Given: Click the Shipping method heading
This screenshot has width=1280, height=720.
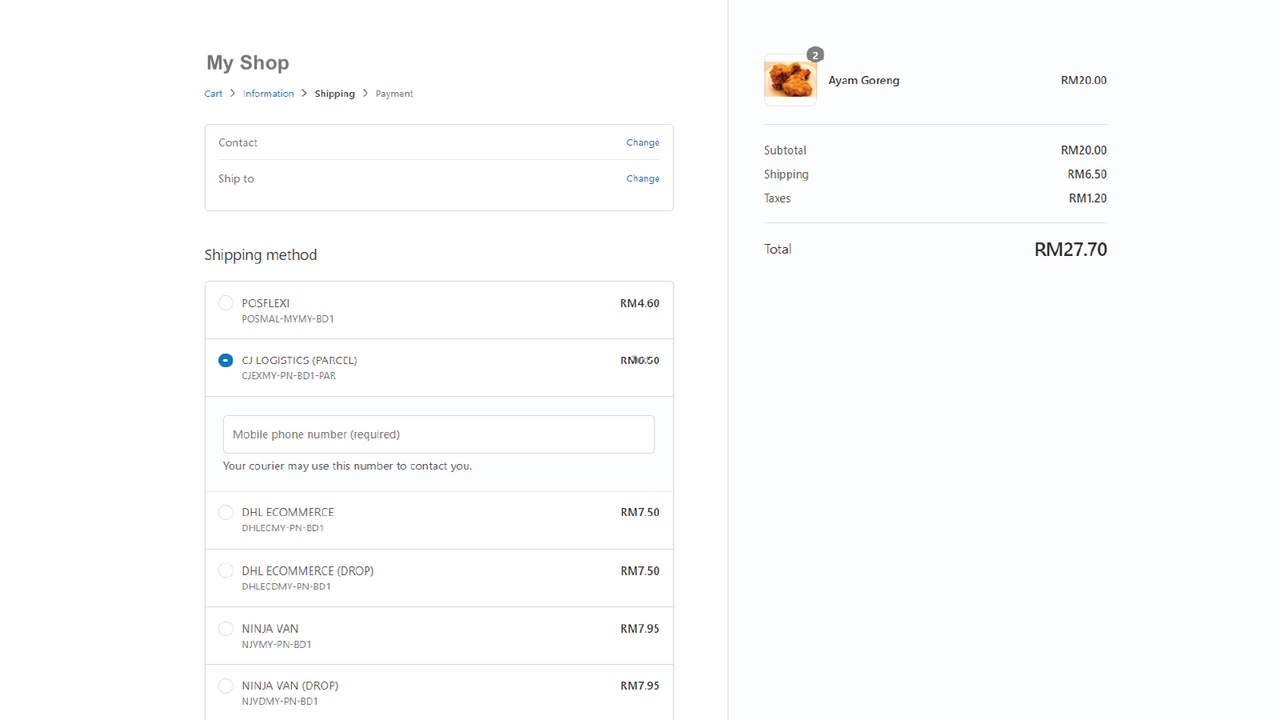Looking at the screenshot, I should click(x=261, y=255).
